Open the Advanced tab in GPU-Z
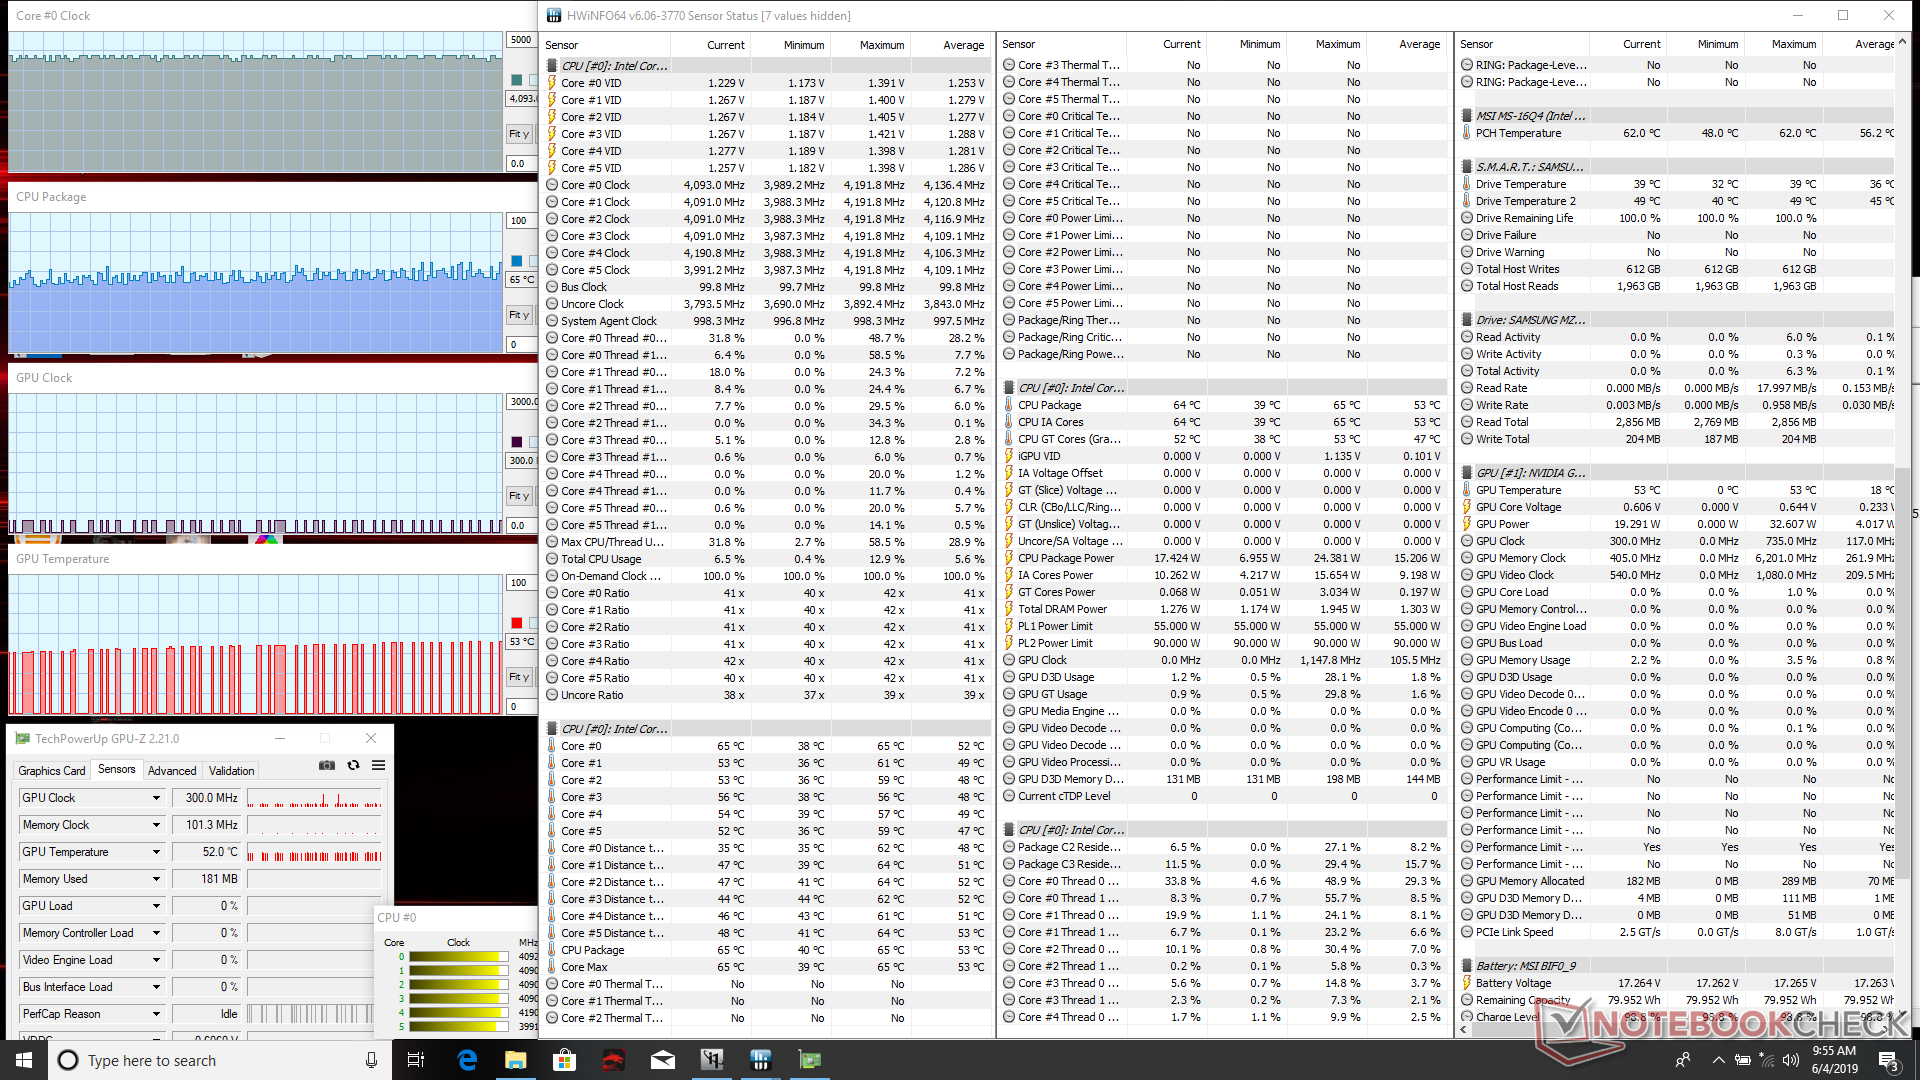This screenshot has width=1920, height=1080. pyautogui.click(x=172, y=771)
